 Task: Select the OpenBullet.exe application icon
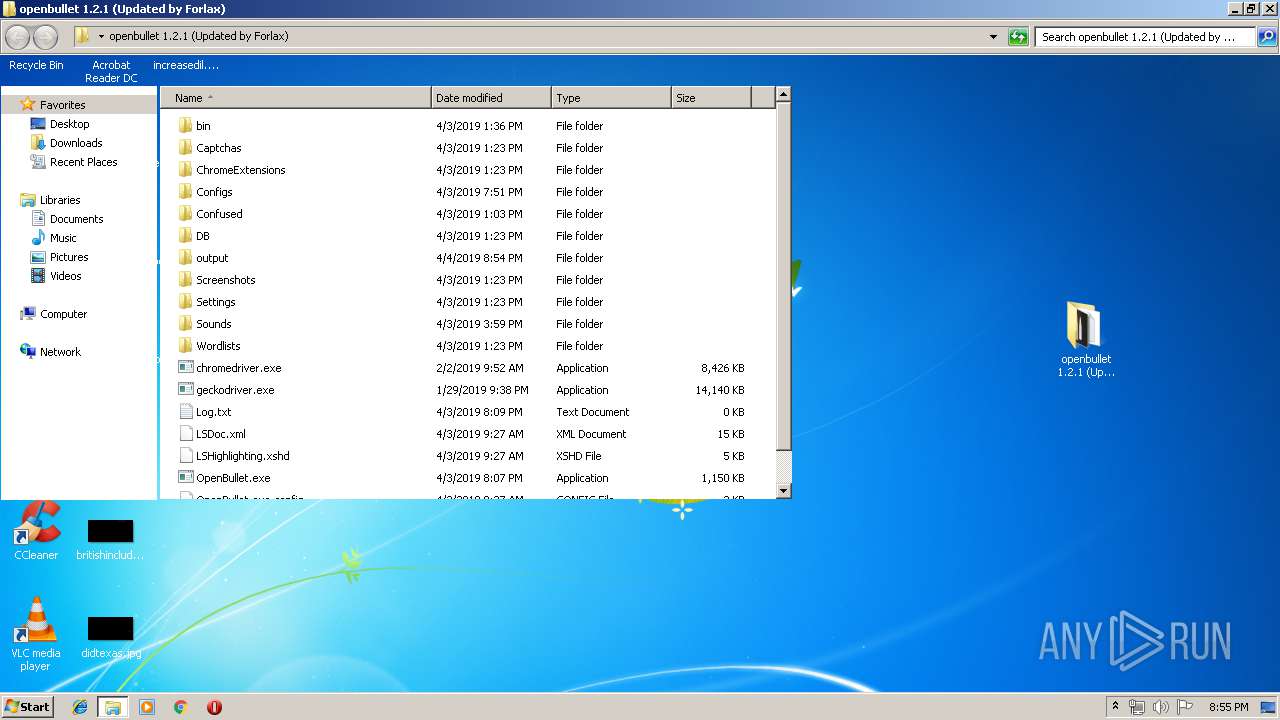tap(185, 478)
